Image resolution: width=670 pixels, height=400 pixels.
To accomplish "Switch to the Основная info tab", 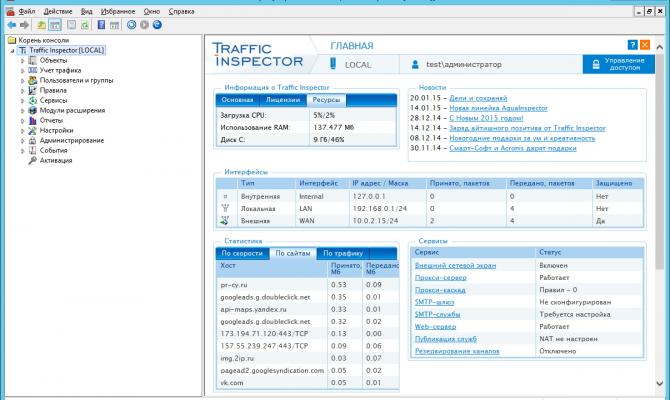I will coord(237,100).
